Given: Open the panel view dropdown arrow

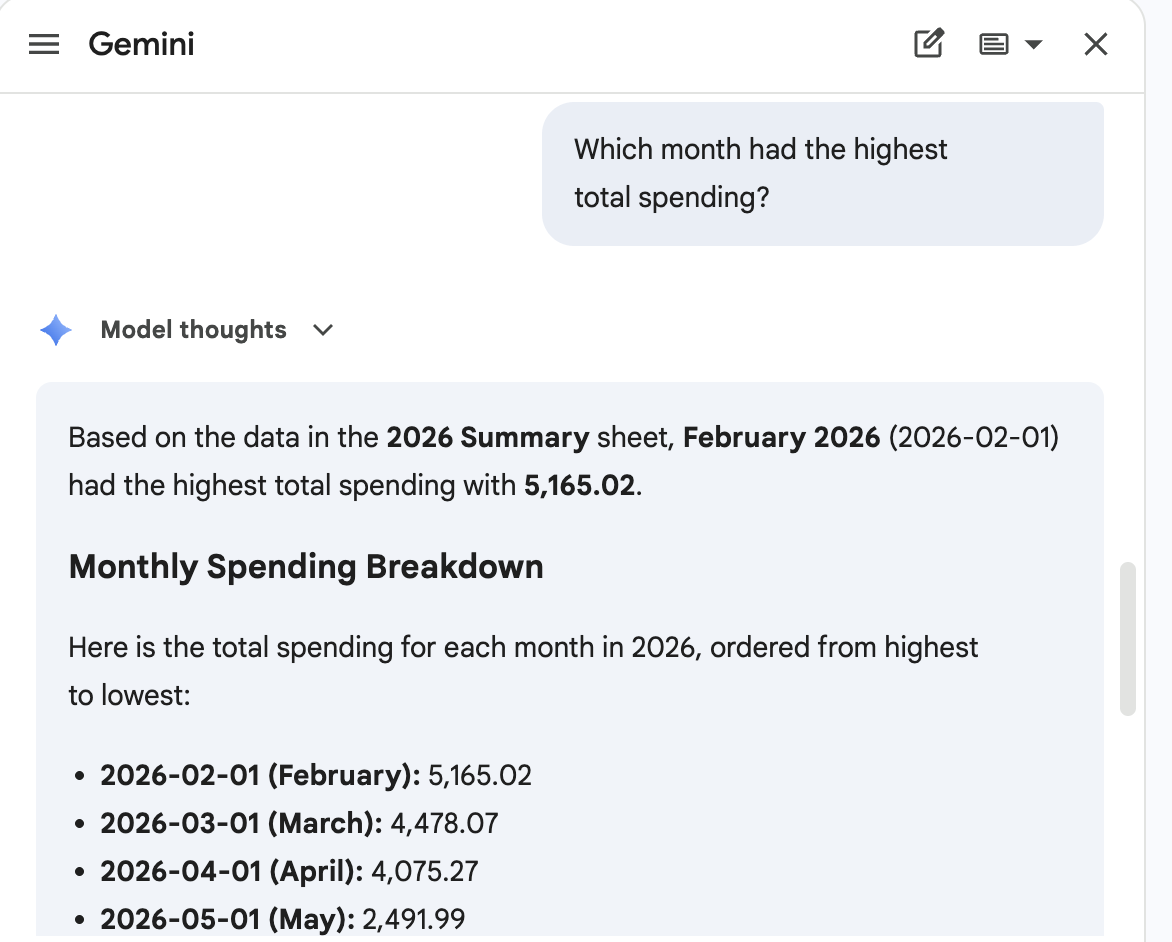Looking at the screenshot, I should (1034, 44).
